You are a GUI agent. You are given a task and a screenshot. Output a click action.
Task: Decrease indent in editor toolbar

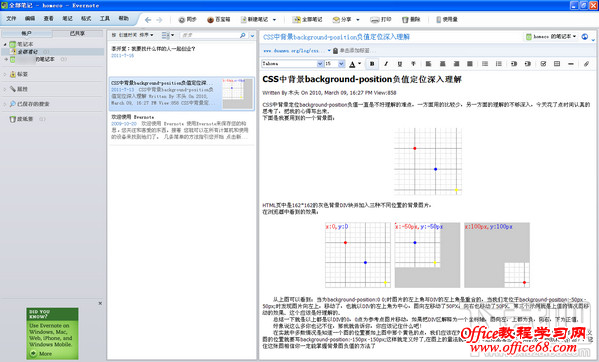click(x=514, y=64)
